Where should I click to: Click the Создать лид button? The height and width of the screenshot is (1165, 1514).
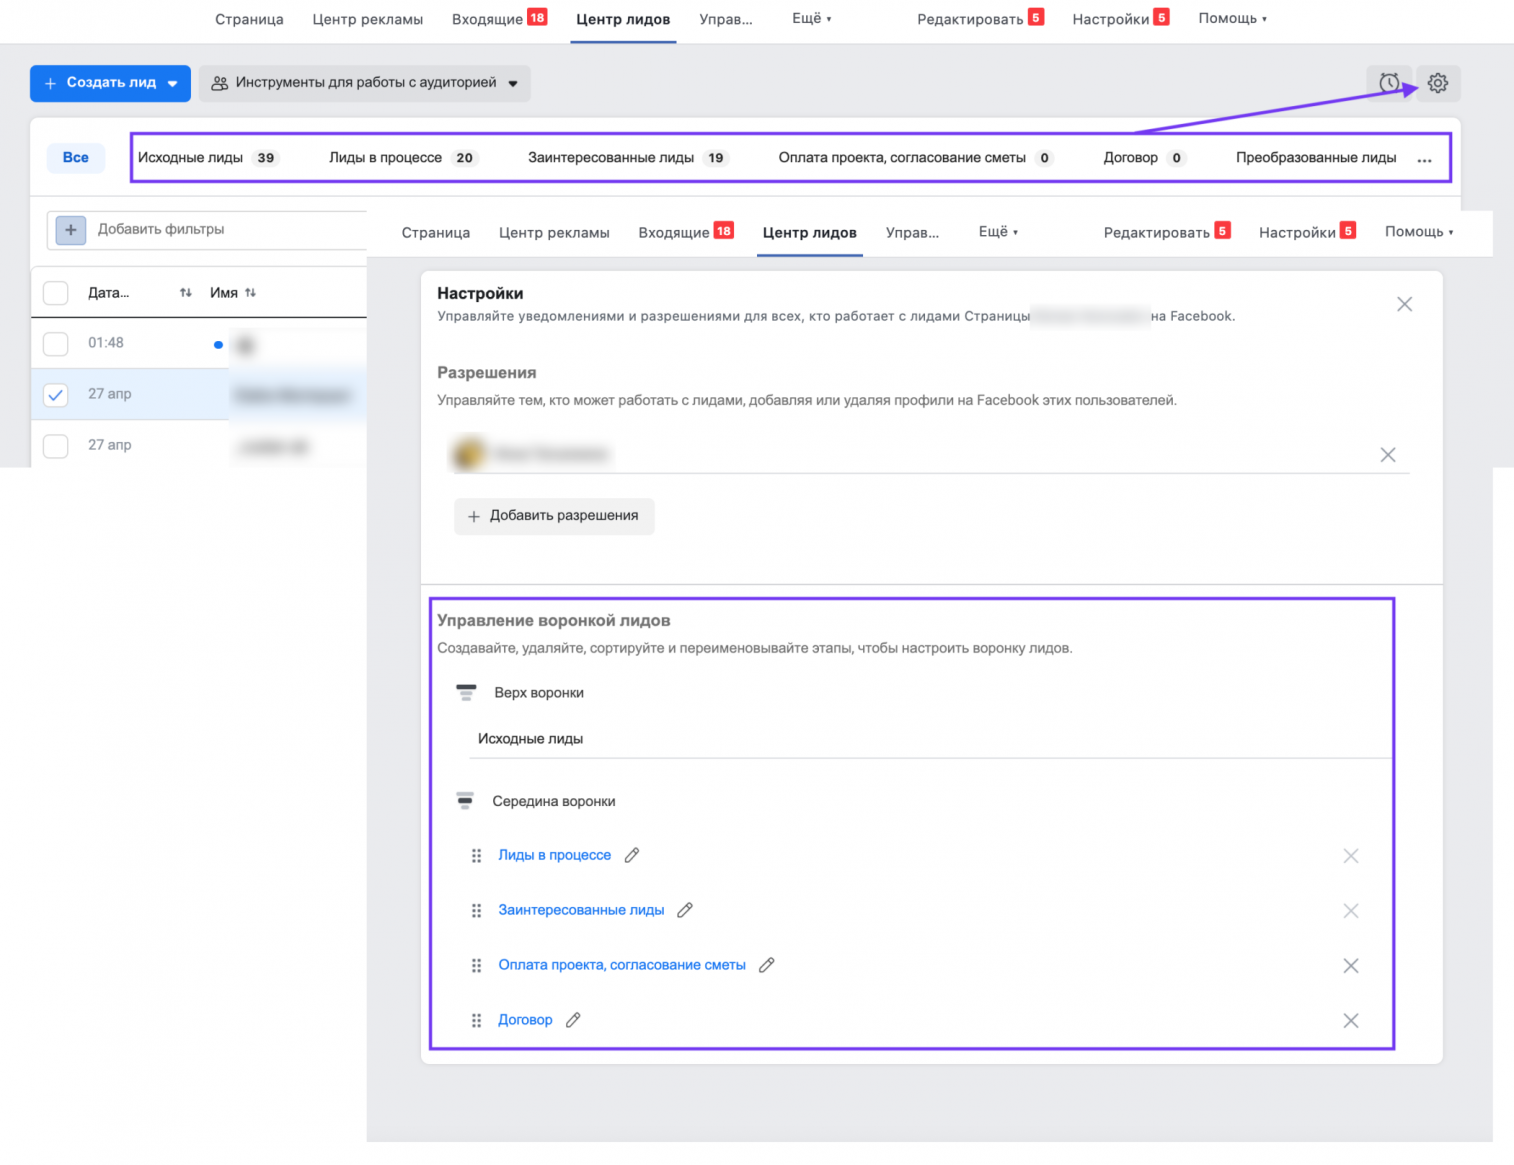point(110,83)
